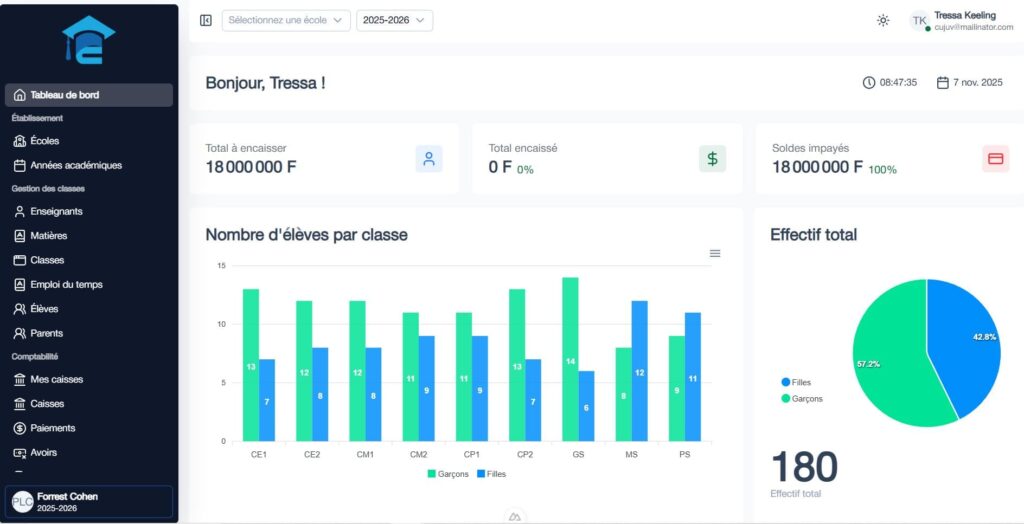The width and height of the screenshot is (1024, 524).
Task: Open the Sélectionnez une école dropdown
Action: (286, 20)
